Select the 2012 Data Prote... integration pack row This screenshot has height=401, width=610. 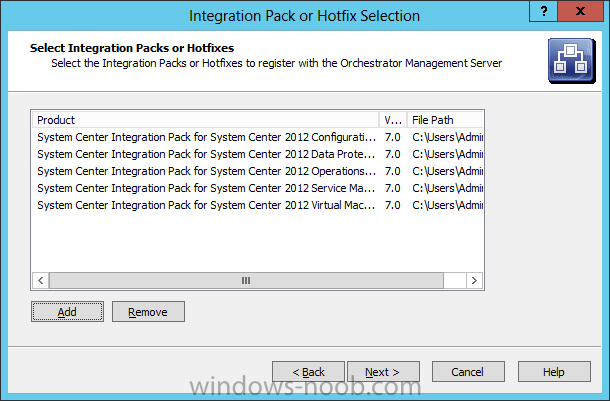point(258,154)
